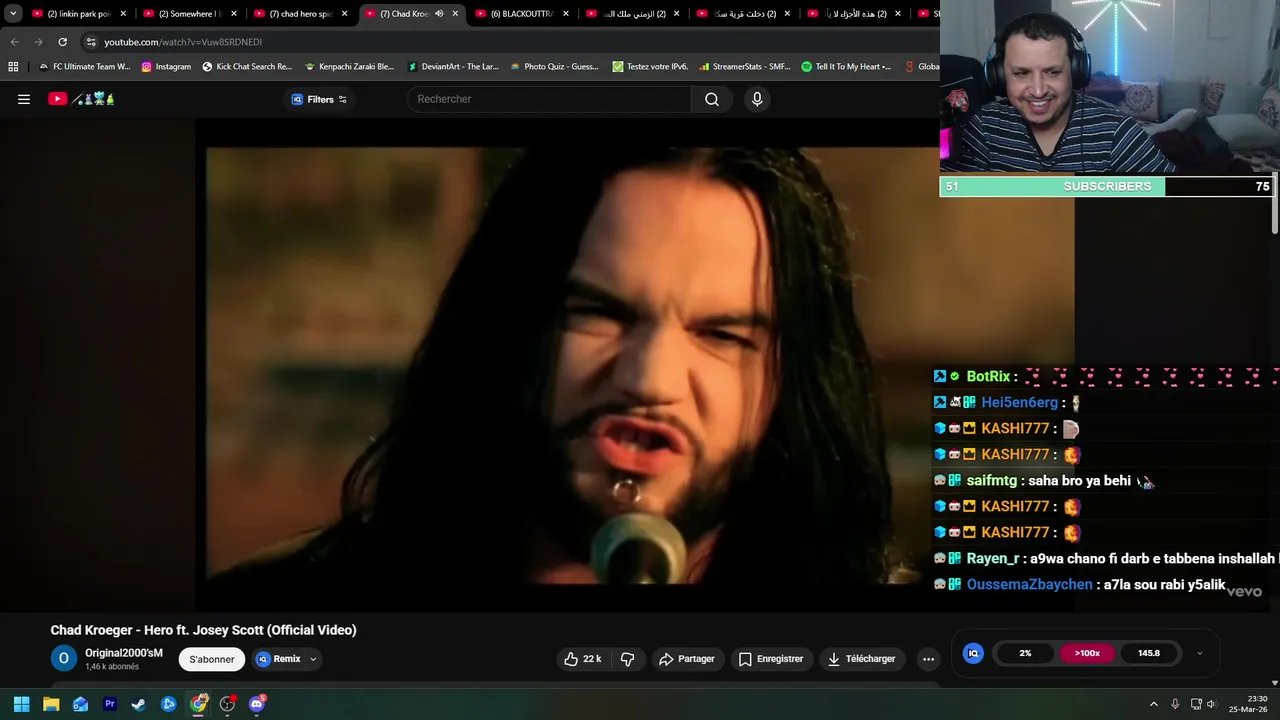This screenshot has height=720, width=1280.
Task: Open Discord from the taskbar
Action: (257, 704)
